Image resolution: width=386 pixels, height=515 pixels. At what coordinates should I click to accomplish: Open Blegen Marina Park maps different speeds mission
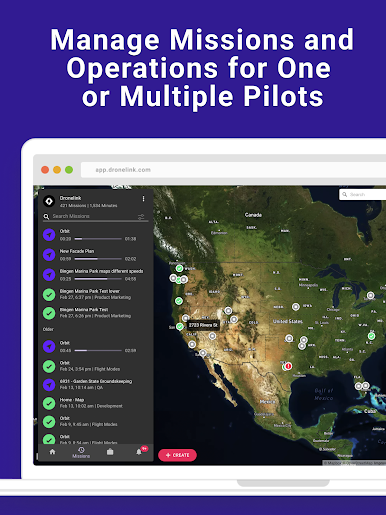(x=96, y=275)
